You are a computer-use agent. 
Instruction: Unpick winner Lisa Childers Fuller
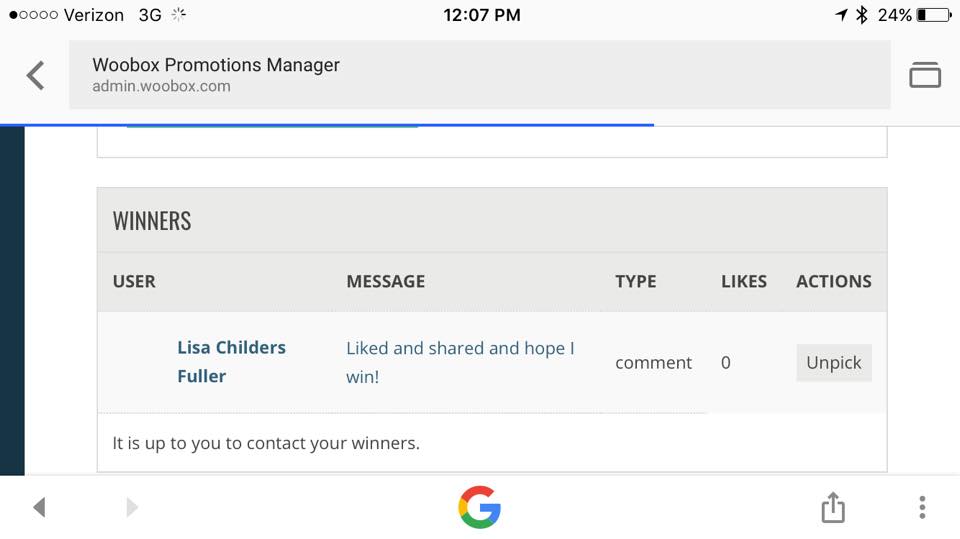coord(833,363)
